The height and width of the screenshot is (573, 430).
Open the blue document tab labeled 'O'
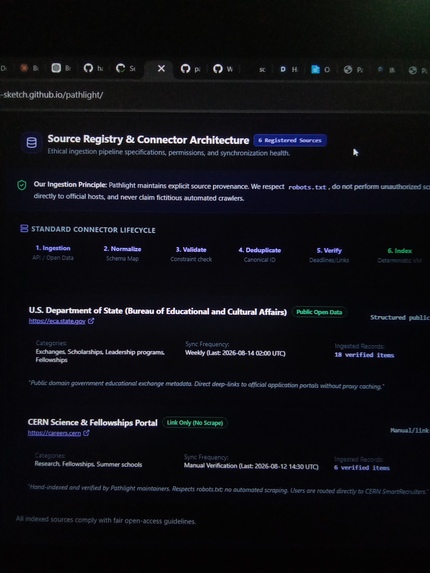click(320, 69)
